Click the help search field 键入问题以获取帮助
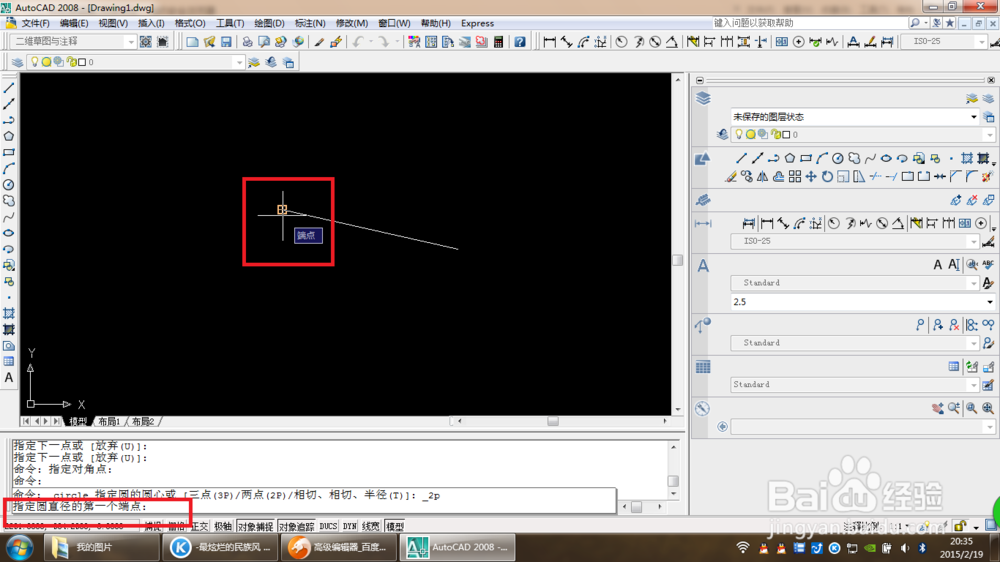This screenshot has width=1000, height=562. click(x=810, y=23)
